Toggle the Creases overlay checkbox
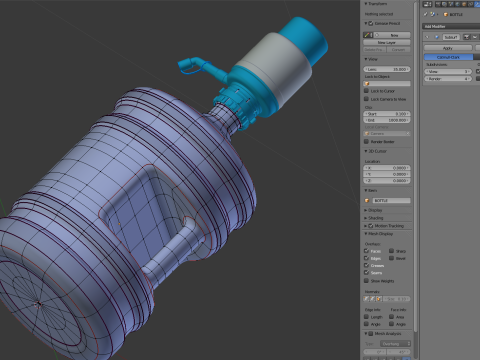The height and width of the screenshot is (360, 480). 367,265
